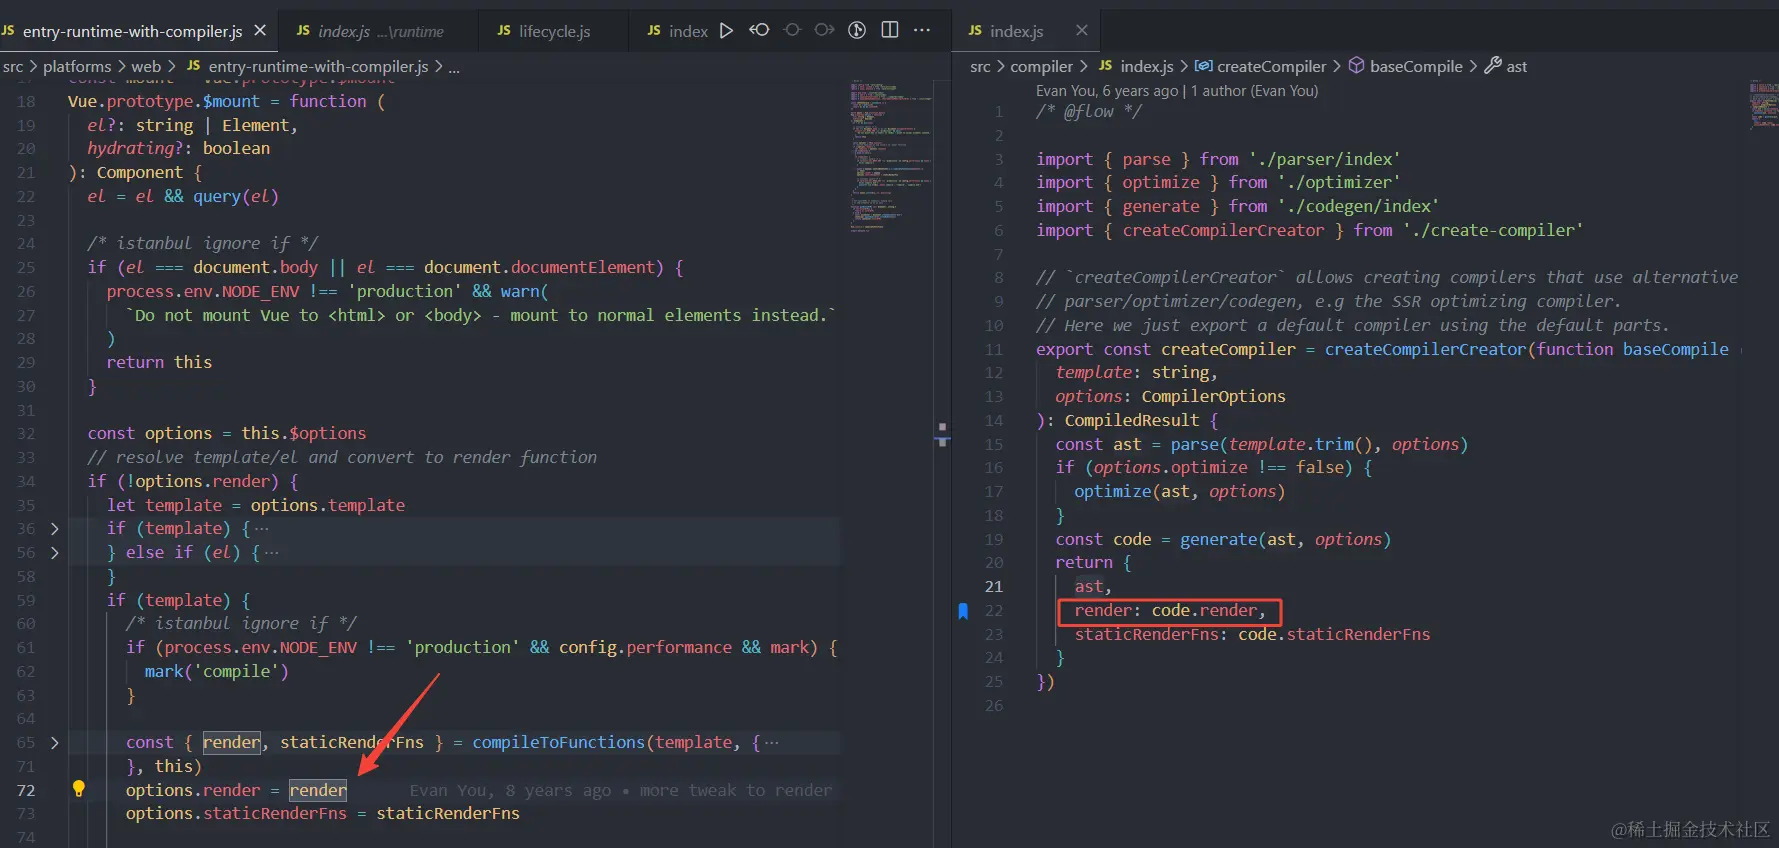Open More Actions ellipsis menu
The height and width of the screenshot is (848, 1779).
[x=922, y=30]
